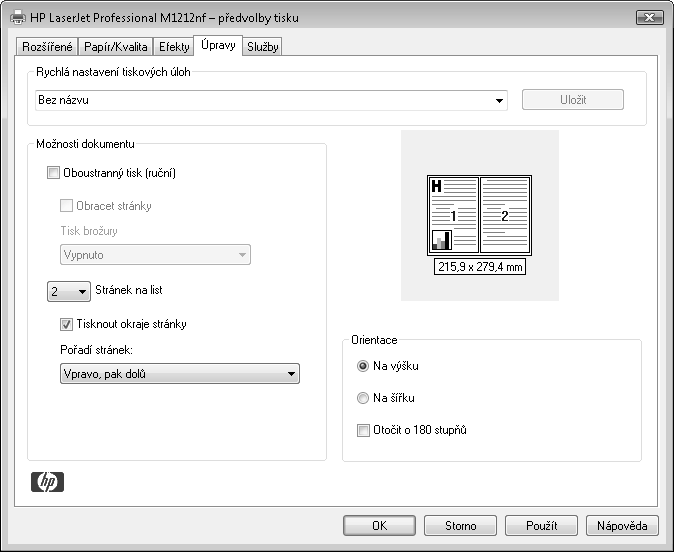Image resolution: width=674 pixels, height=552 pixels.
Task: Select Na šířku orientation
Action: 363,398
